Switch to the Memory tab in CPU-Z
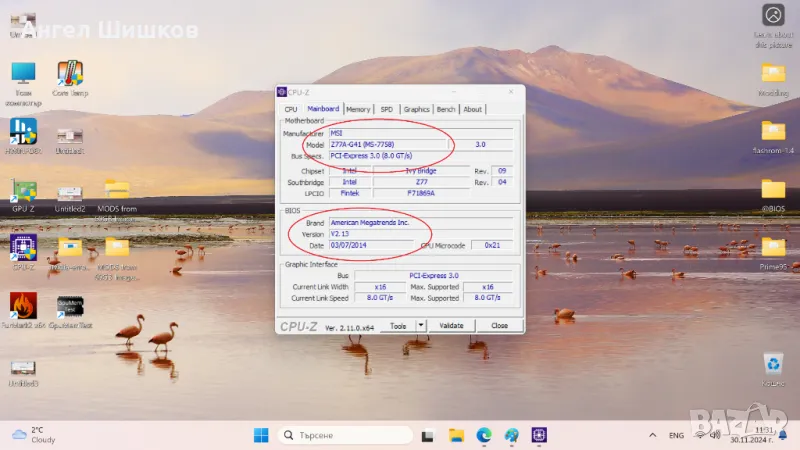The height and width of the screenshot is (450, 800). tap(358, 109)
